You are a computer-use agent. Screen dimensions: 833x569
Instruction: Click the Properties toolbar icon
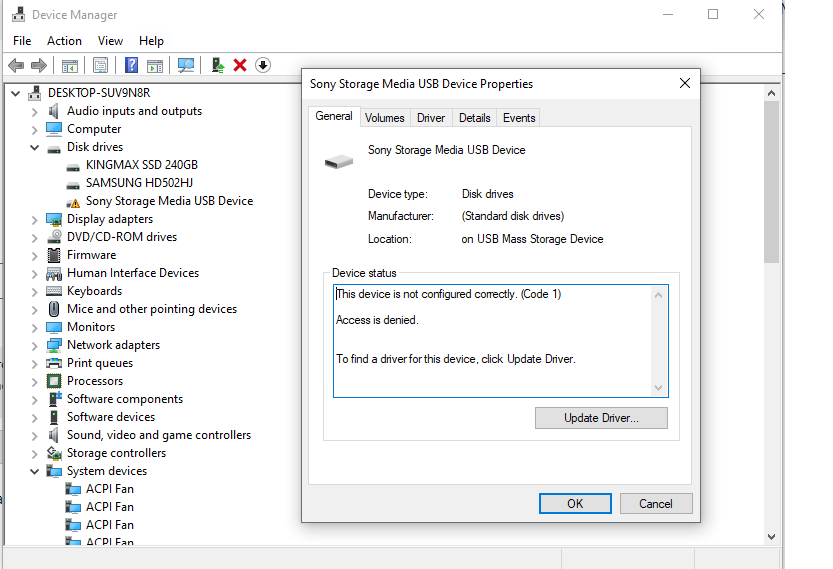click(100, 65)
